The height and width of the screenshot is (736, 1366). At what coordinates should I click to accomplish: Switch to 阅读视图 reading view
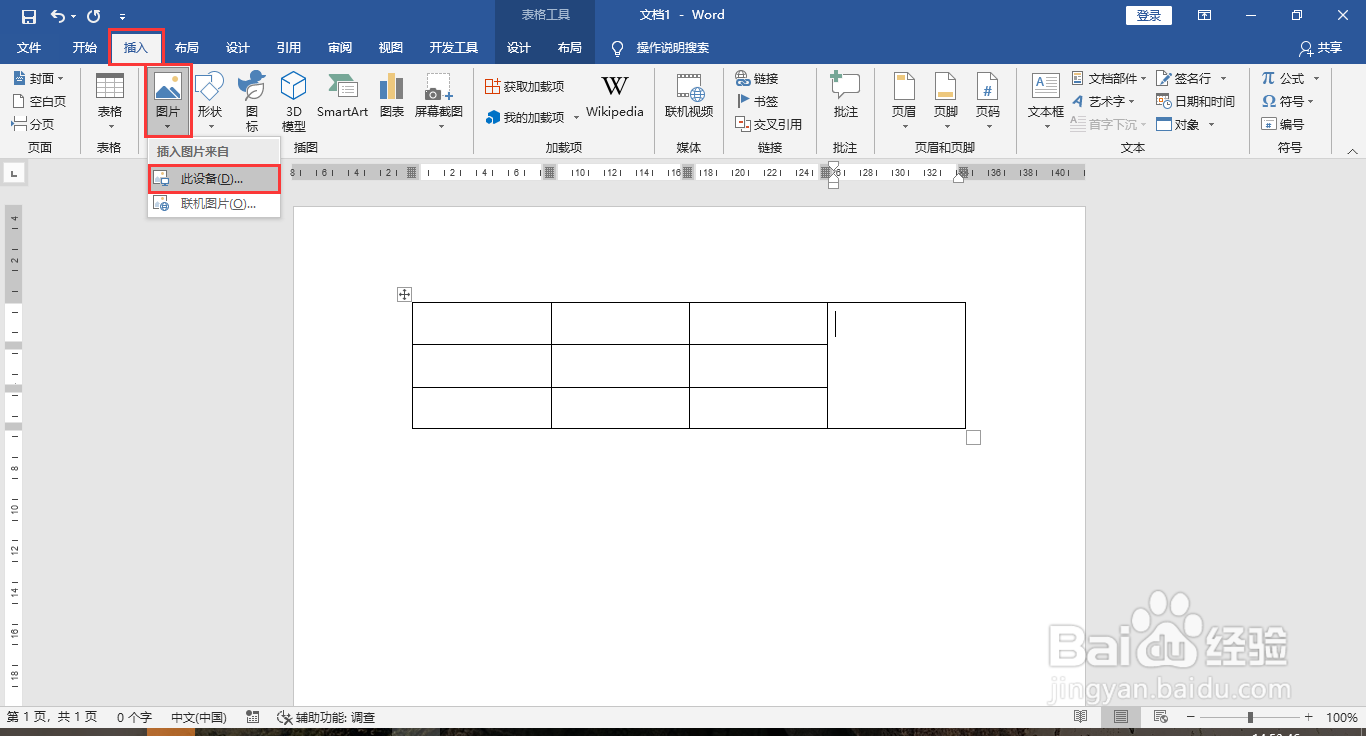click(x=1080, y=716)
